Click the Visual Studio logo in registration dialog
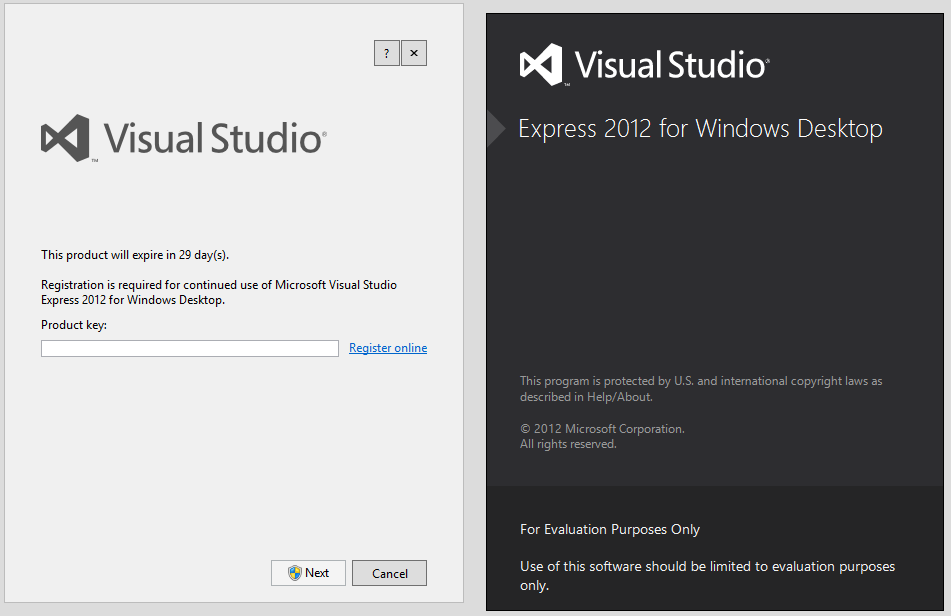Screen dimensions: 951x616 [x=184, y=138]
